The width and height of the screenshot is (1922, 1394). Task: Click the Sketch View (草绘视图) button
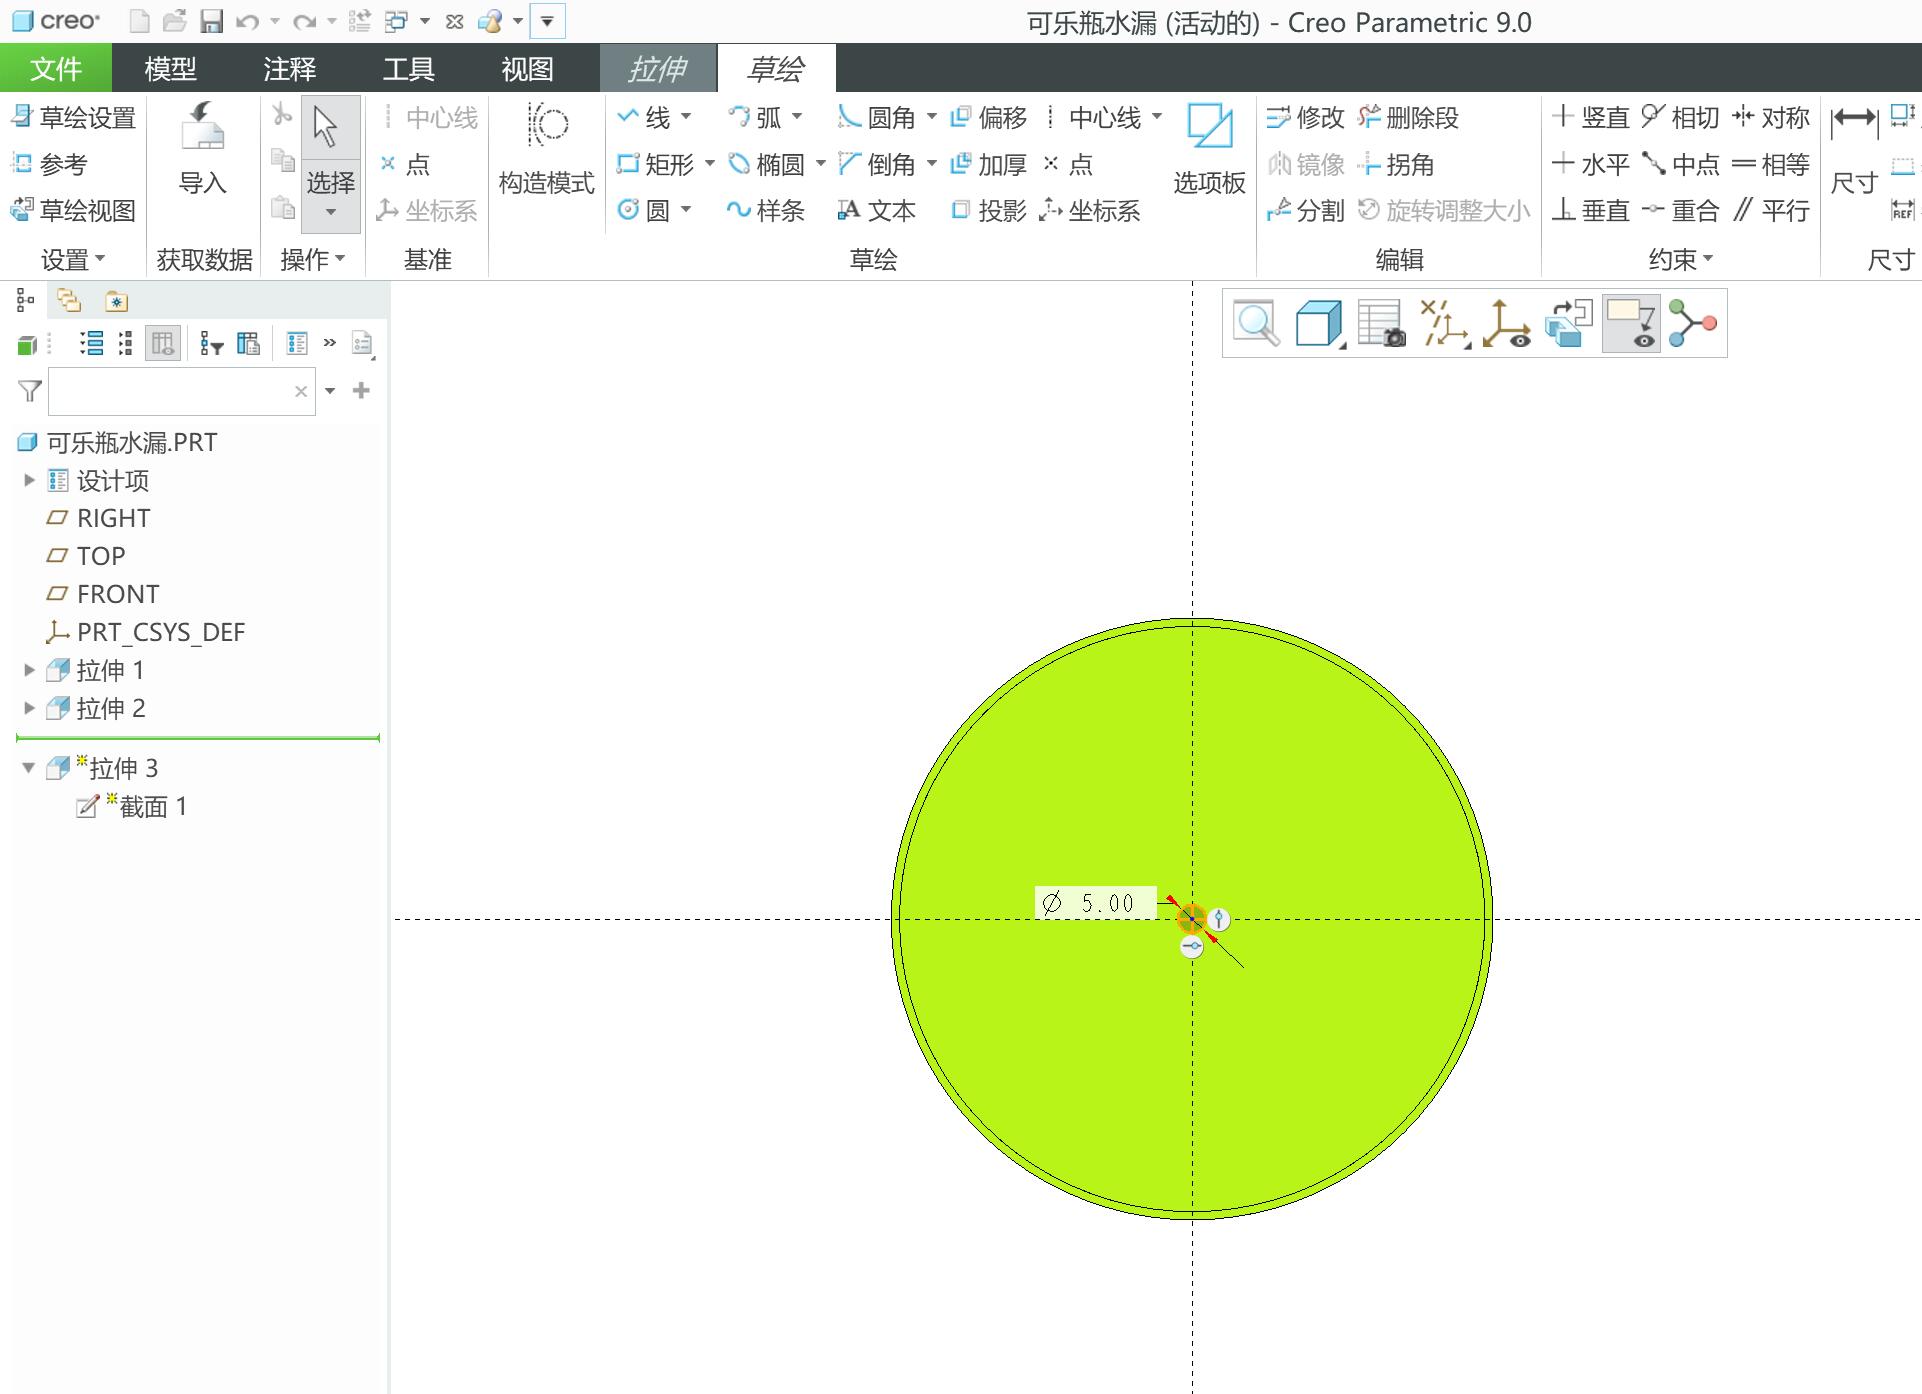coord(73,210)
